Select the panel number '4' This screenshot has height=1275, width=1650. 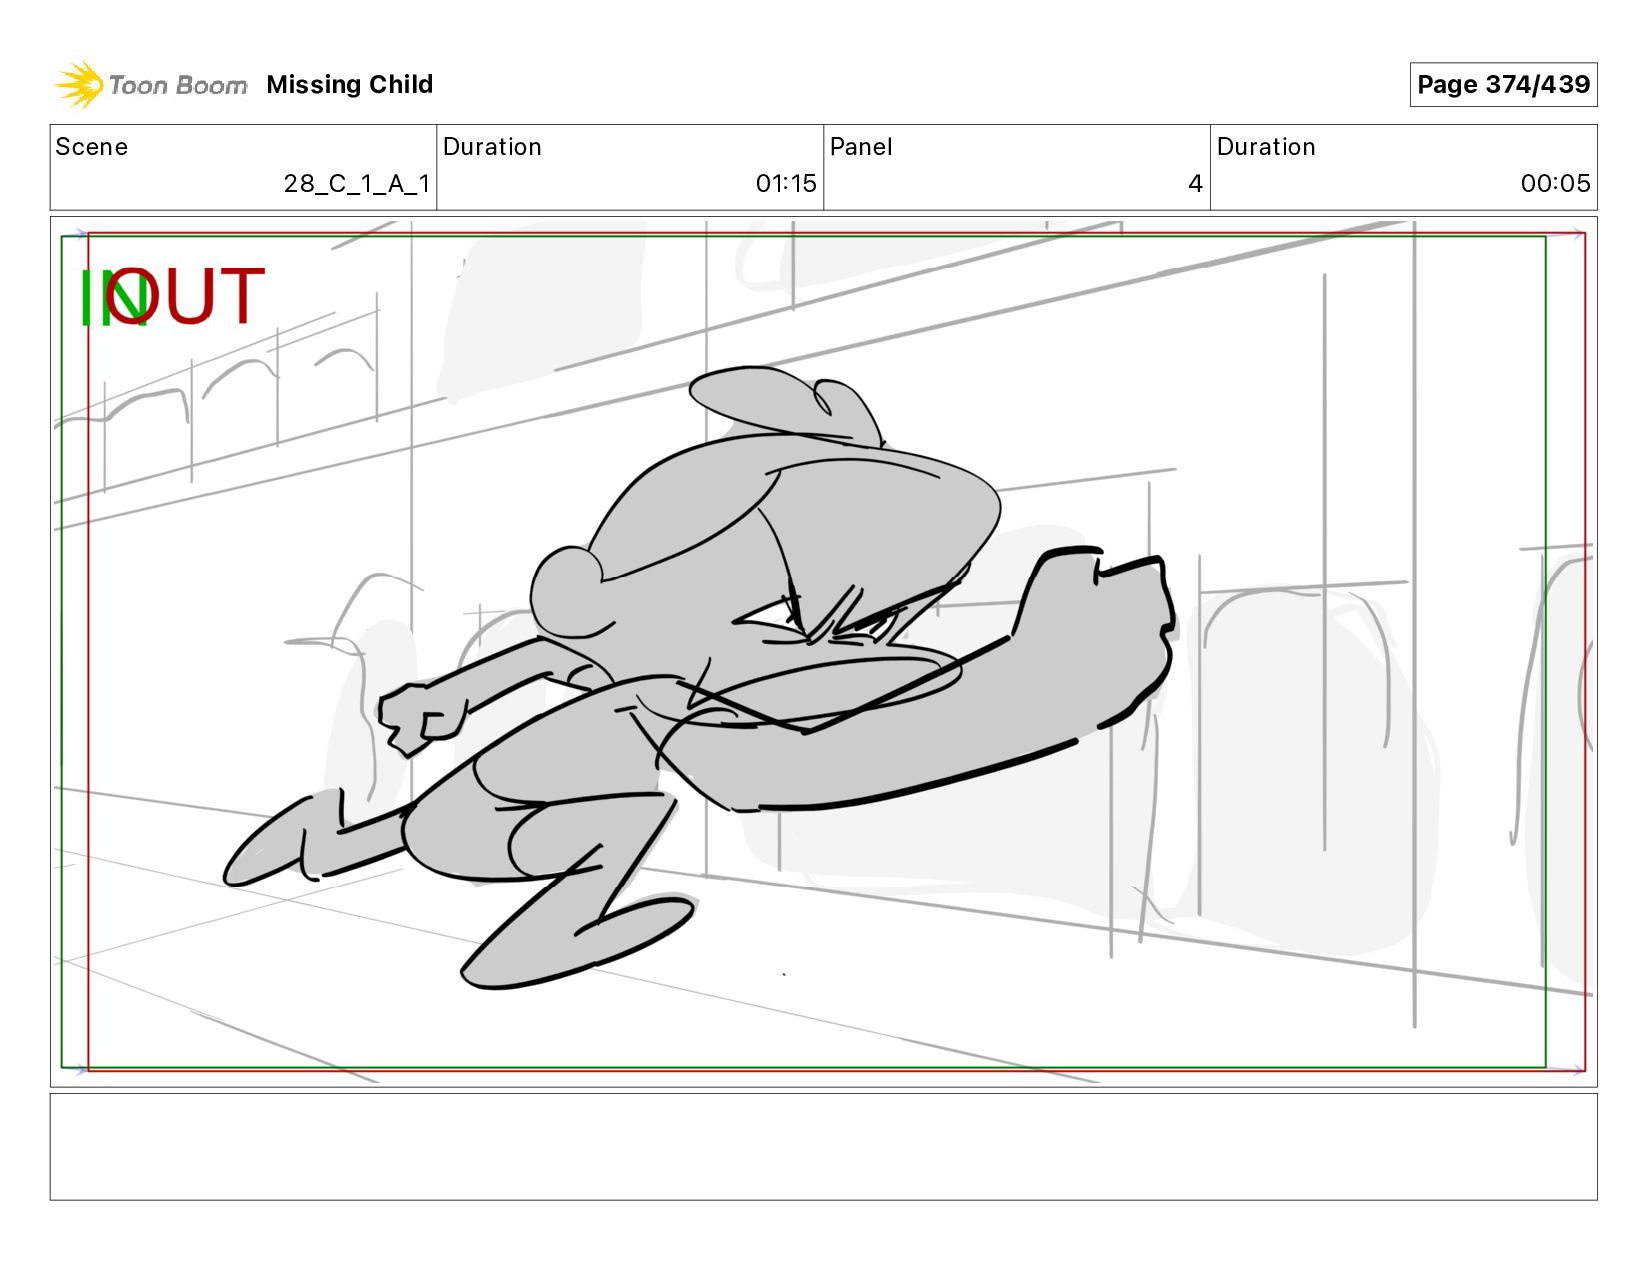pos(1195,184)
